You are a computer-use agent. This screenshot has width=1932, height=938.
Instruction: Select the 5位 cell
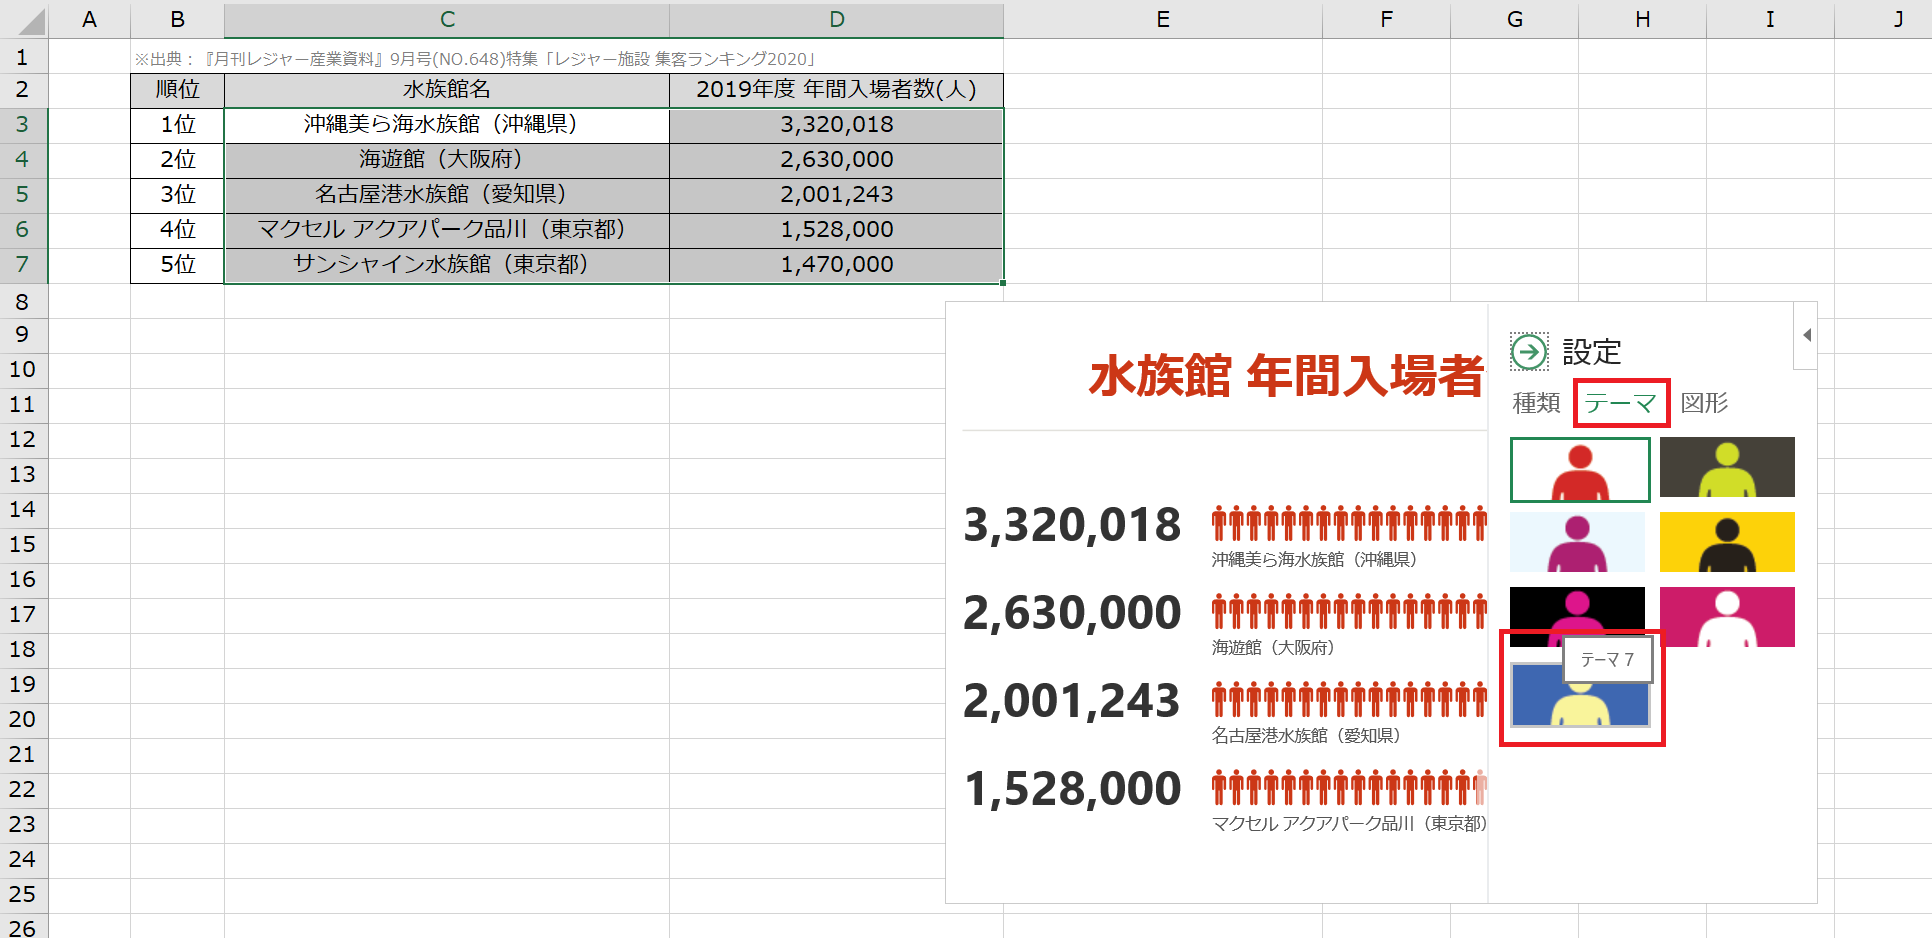(x=177, y=265)
